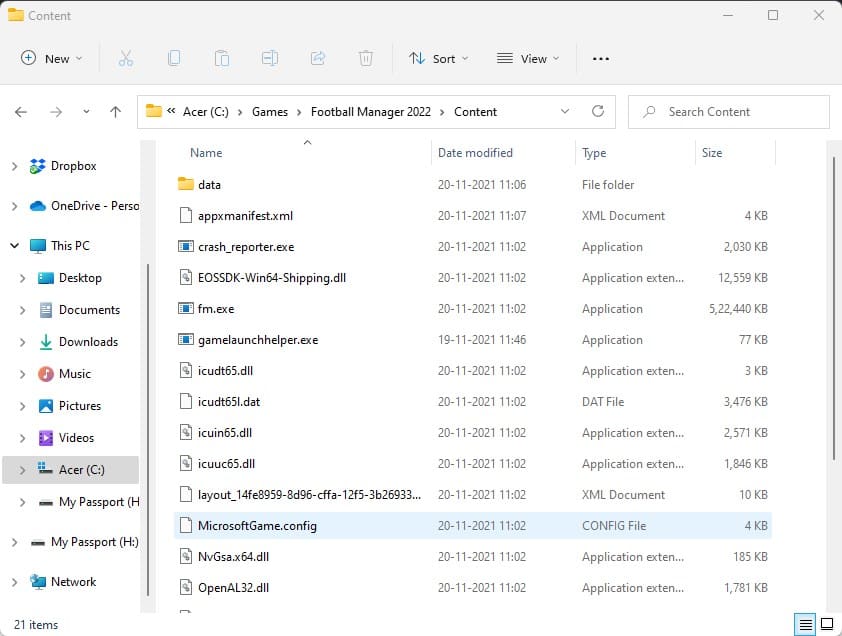This screenshot has width=842, height=636.
Task: Refresh the Content folder view
Action: (x=598, y=111)
